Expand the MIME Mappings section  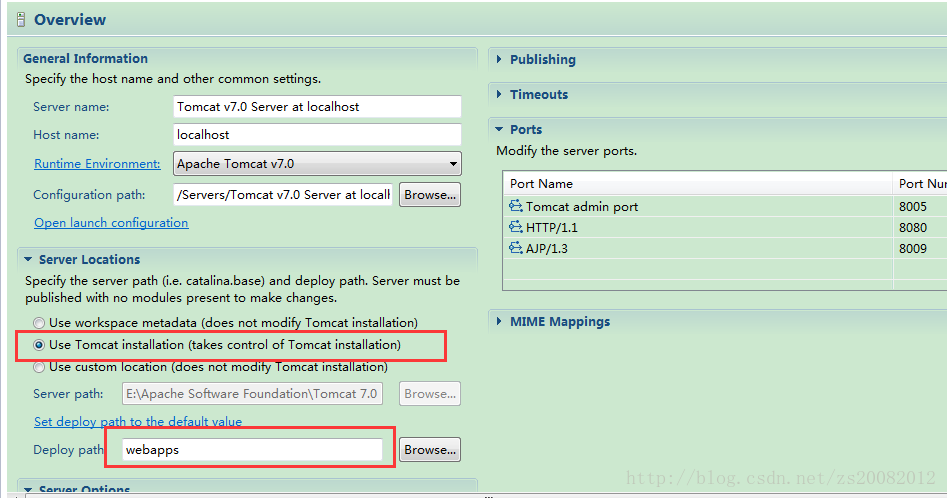click(499, 321)
